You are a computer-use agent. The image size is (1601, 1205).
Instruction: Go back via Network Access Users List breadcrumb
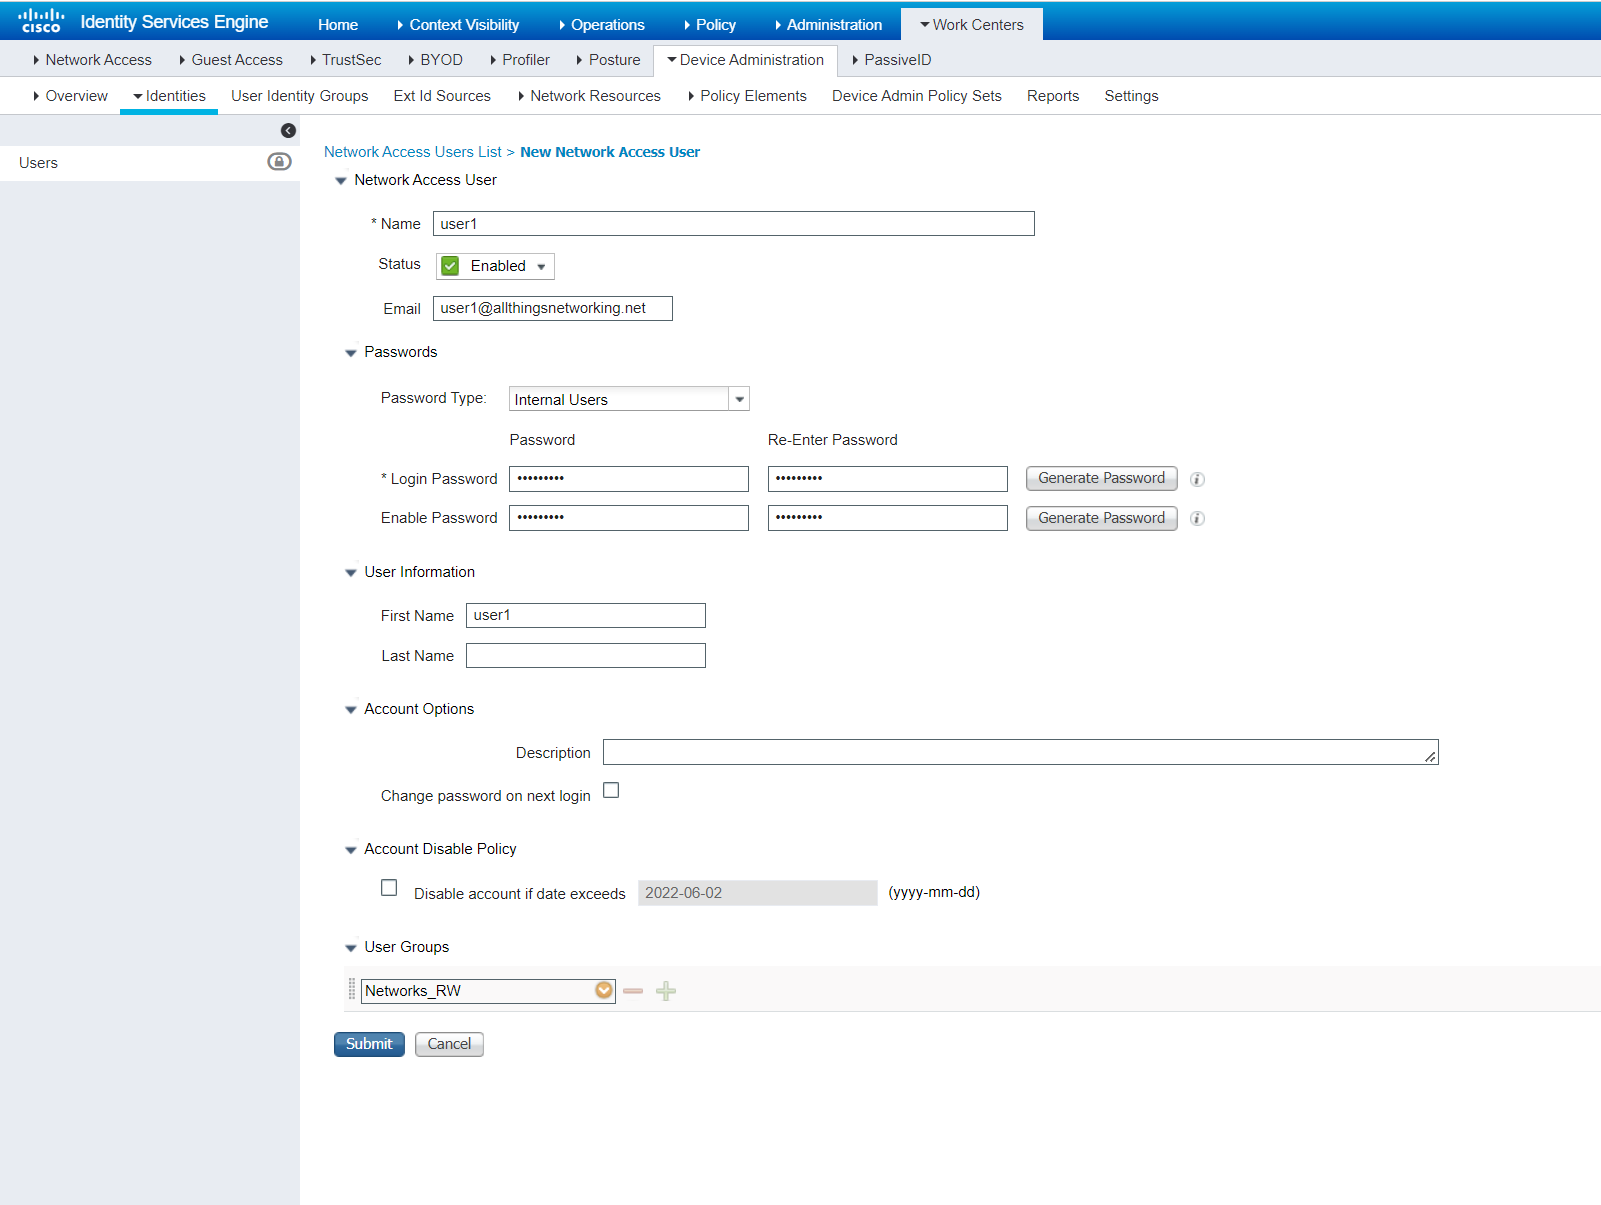[x=413, y=151]
